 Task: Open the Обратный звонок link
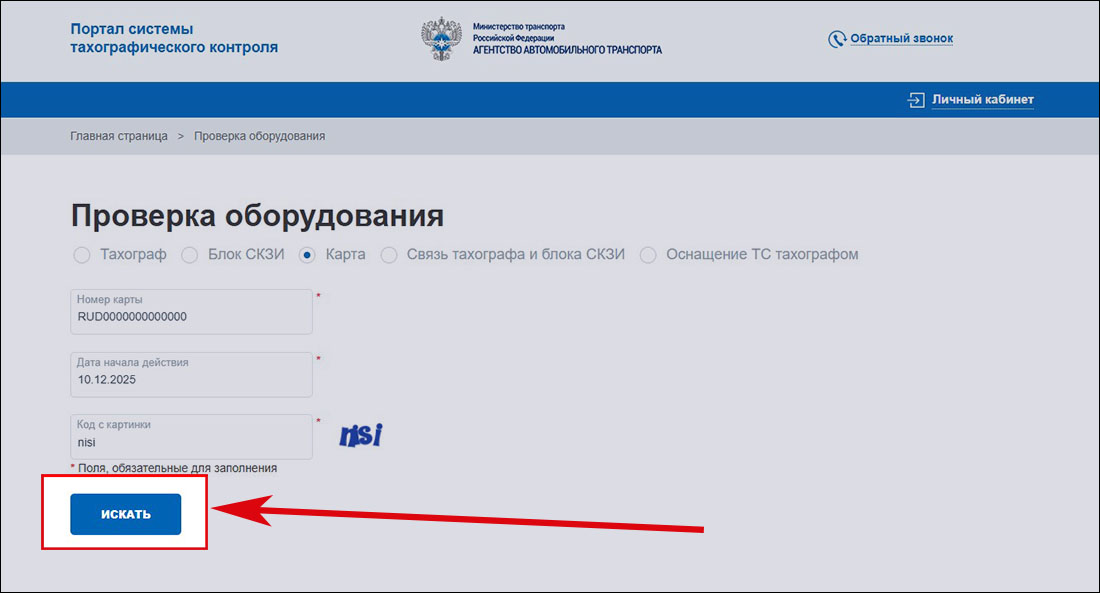[901, 39]
